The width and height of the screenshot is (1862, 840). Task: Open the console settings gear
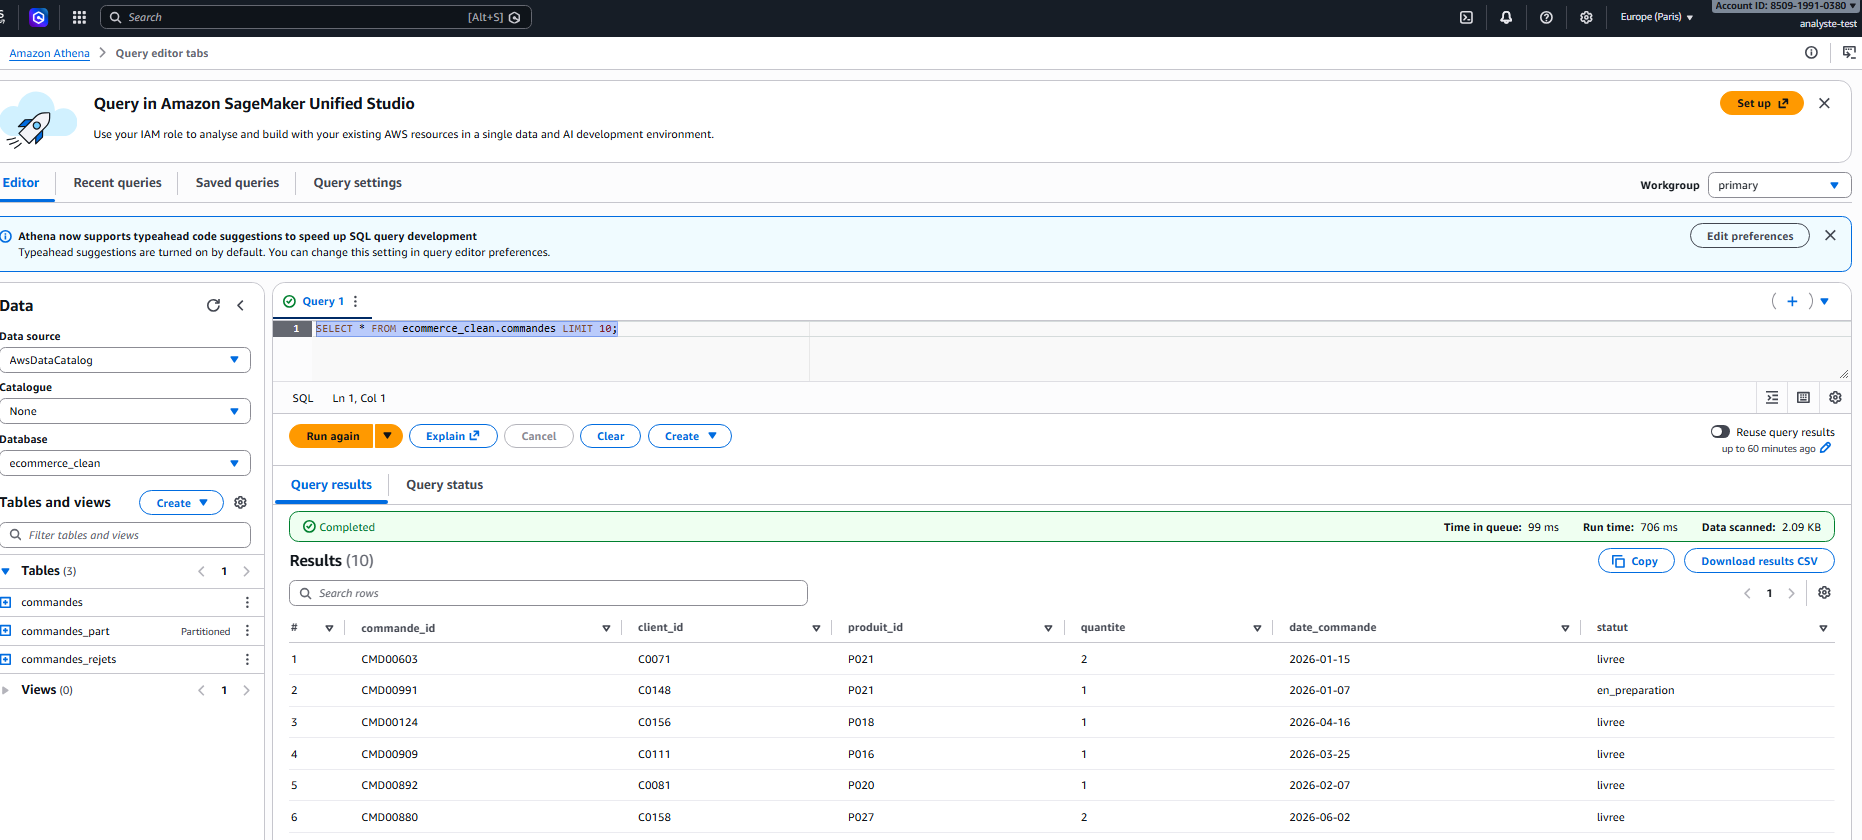coord(1586,17)
